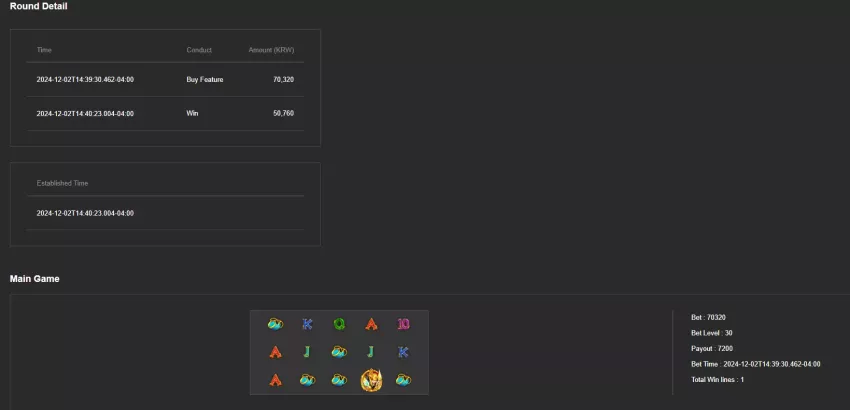This screenshot has height=410, width=850.
Task: Click the 70,320 amount cell
Action: point(284,80)
